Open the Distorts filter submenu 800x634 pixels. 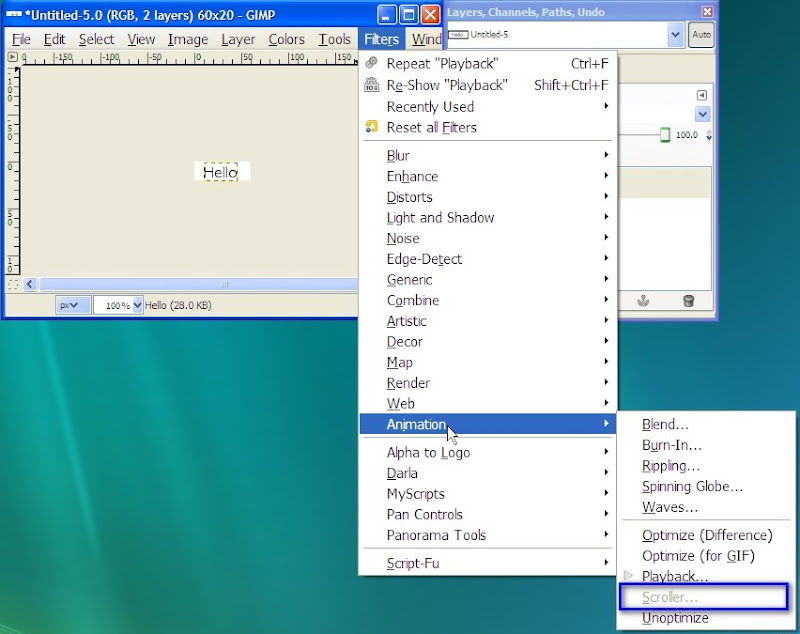click(x=488, y=196)
